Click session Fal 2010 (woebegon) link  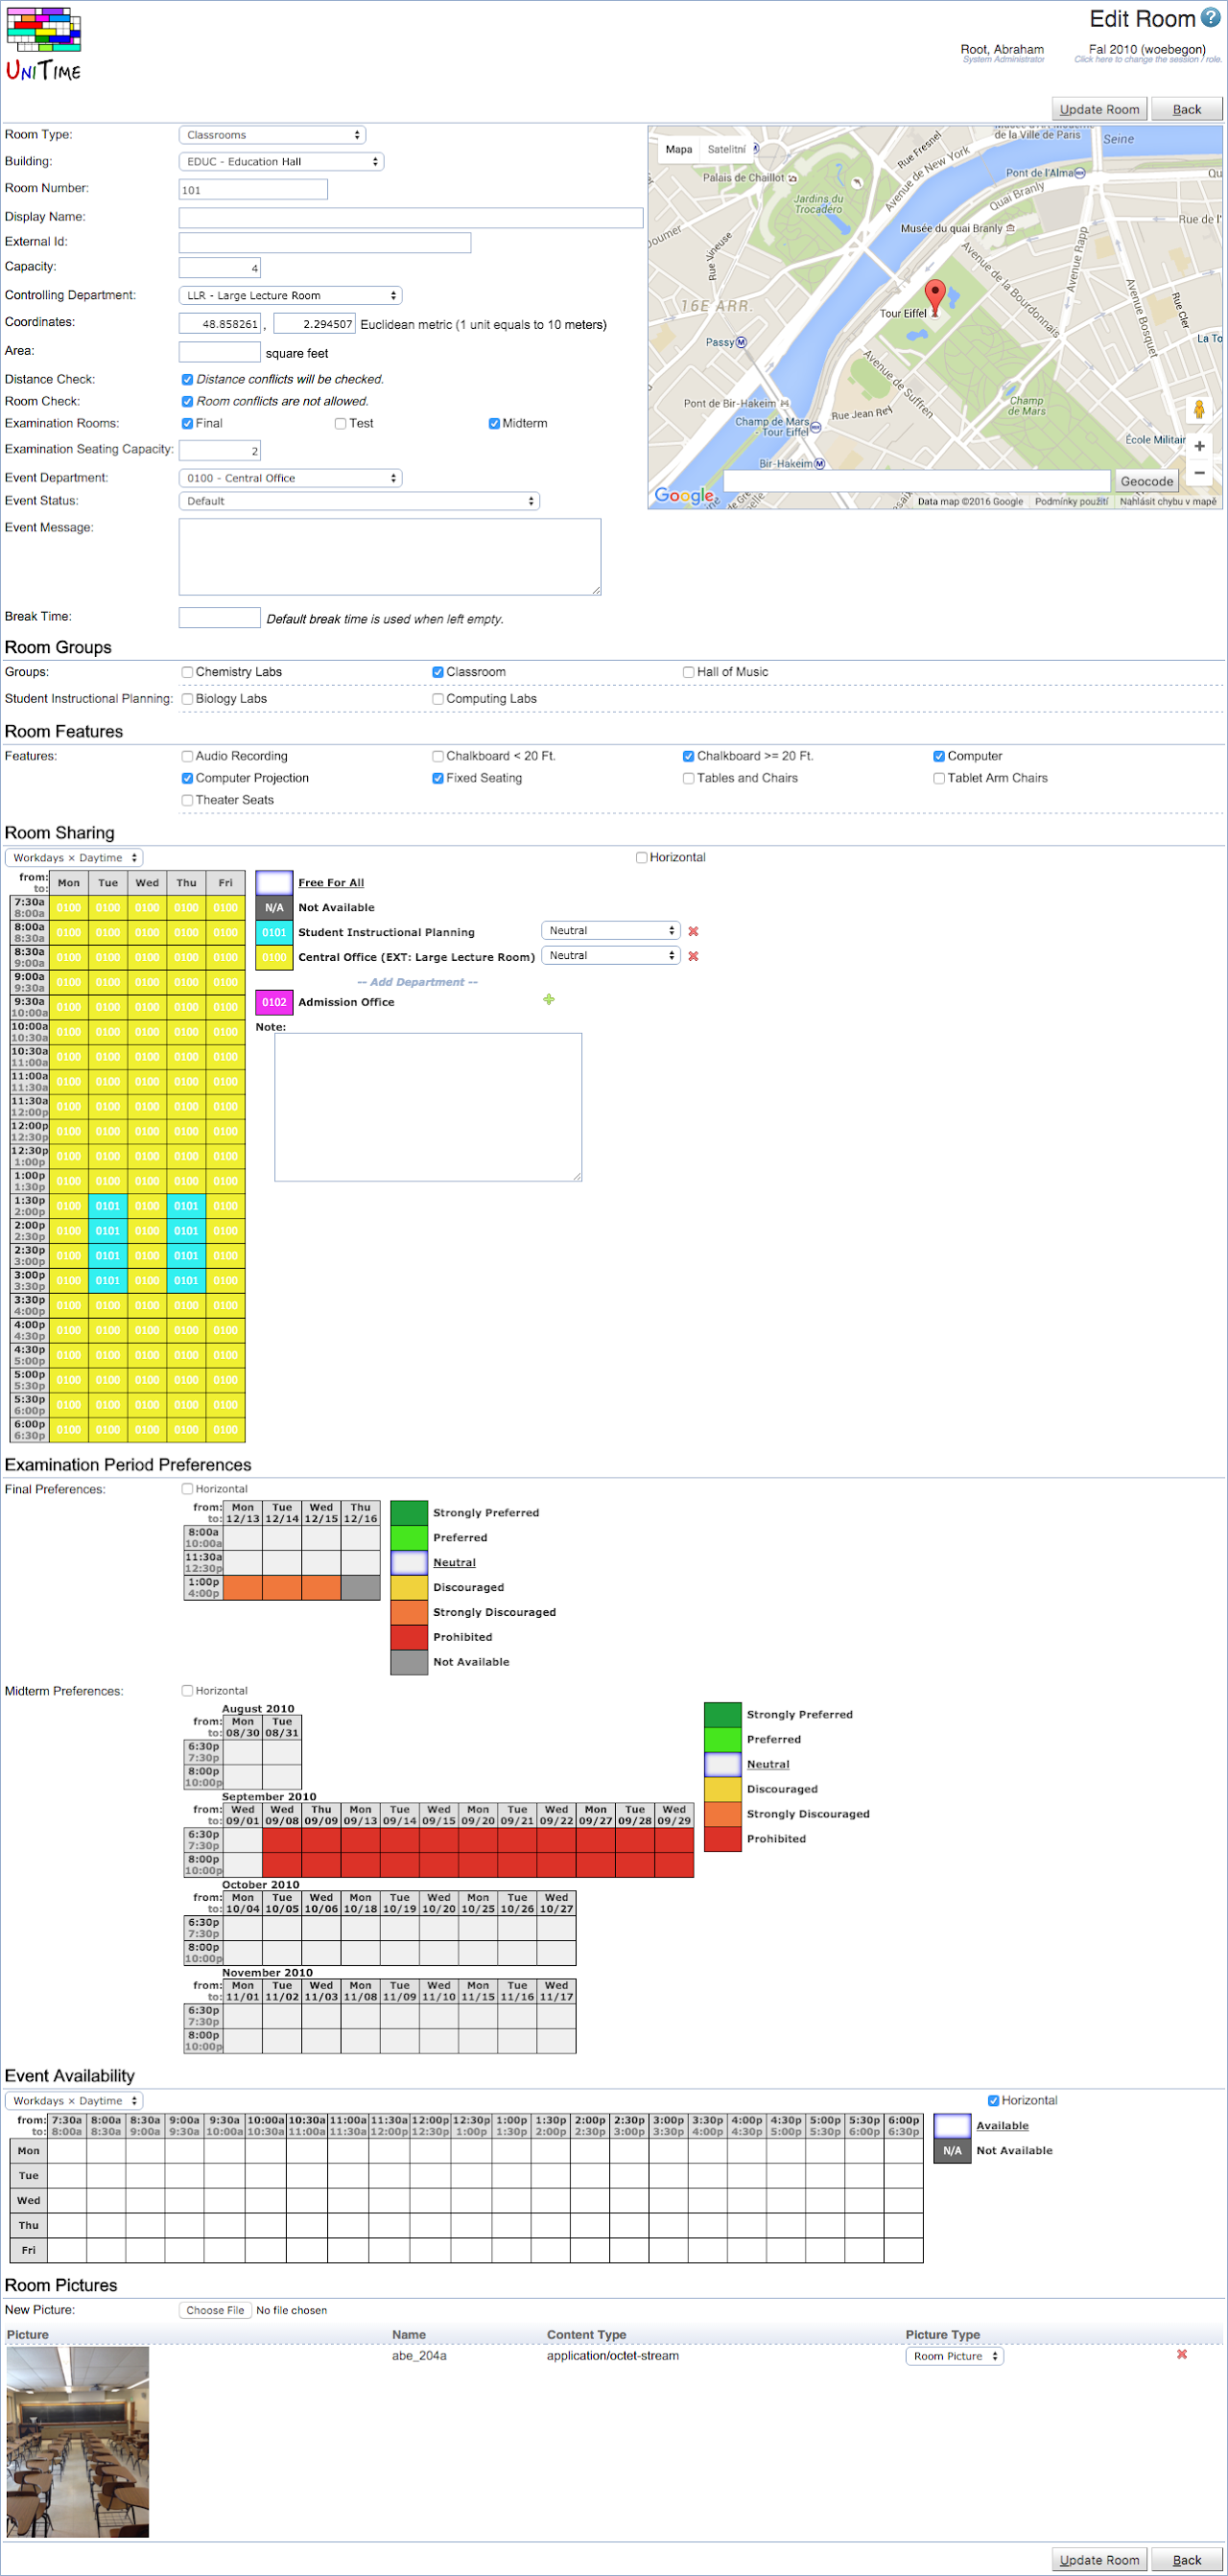coord(1146,49)
